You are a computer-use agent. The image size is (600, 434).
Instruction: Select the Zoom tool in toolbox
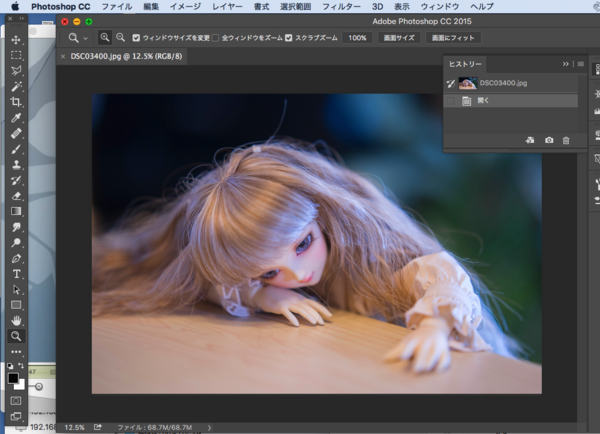point(16,336)
